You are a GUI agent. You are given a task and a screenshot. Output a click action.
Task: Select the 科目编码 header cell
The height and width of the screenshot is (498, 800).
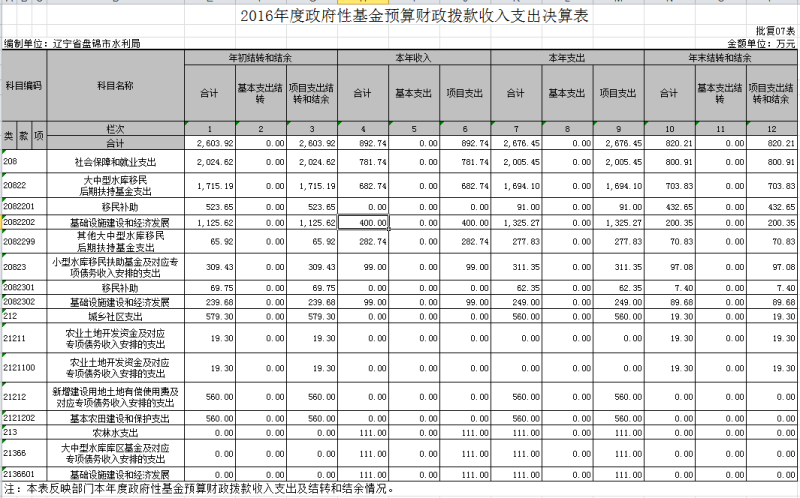pos(23,86)
